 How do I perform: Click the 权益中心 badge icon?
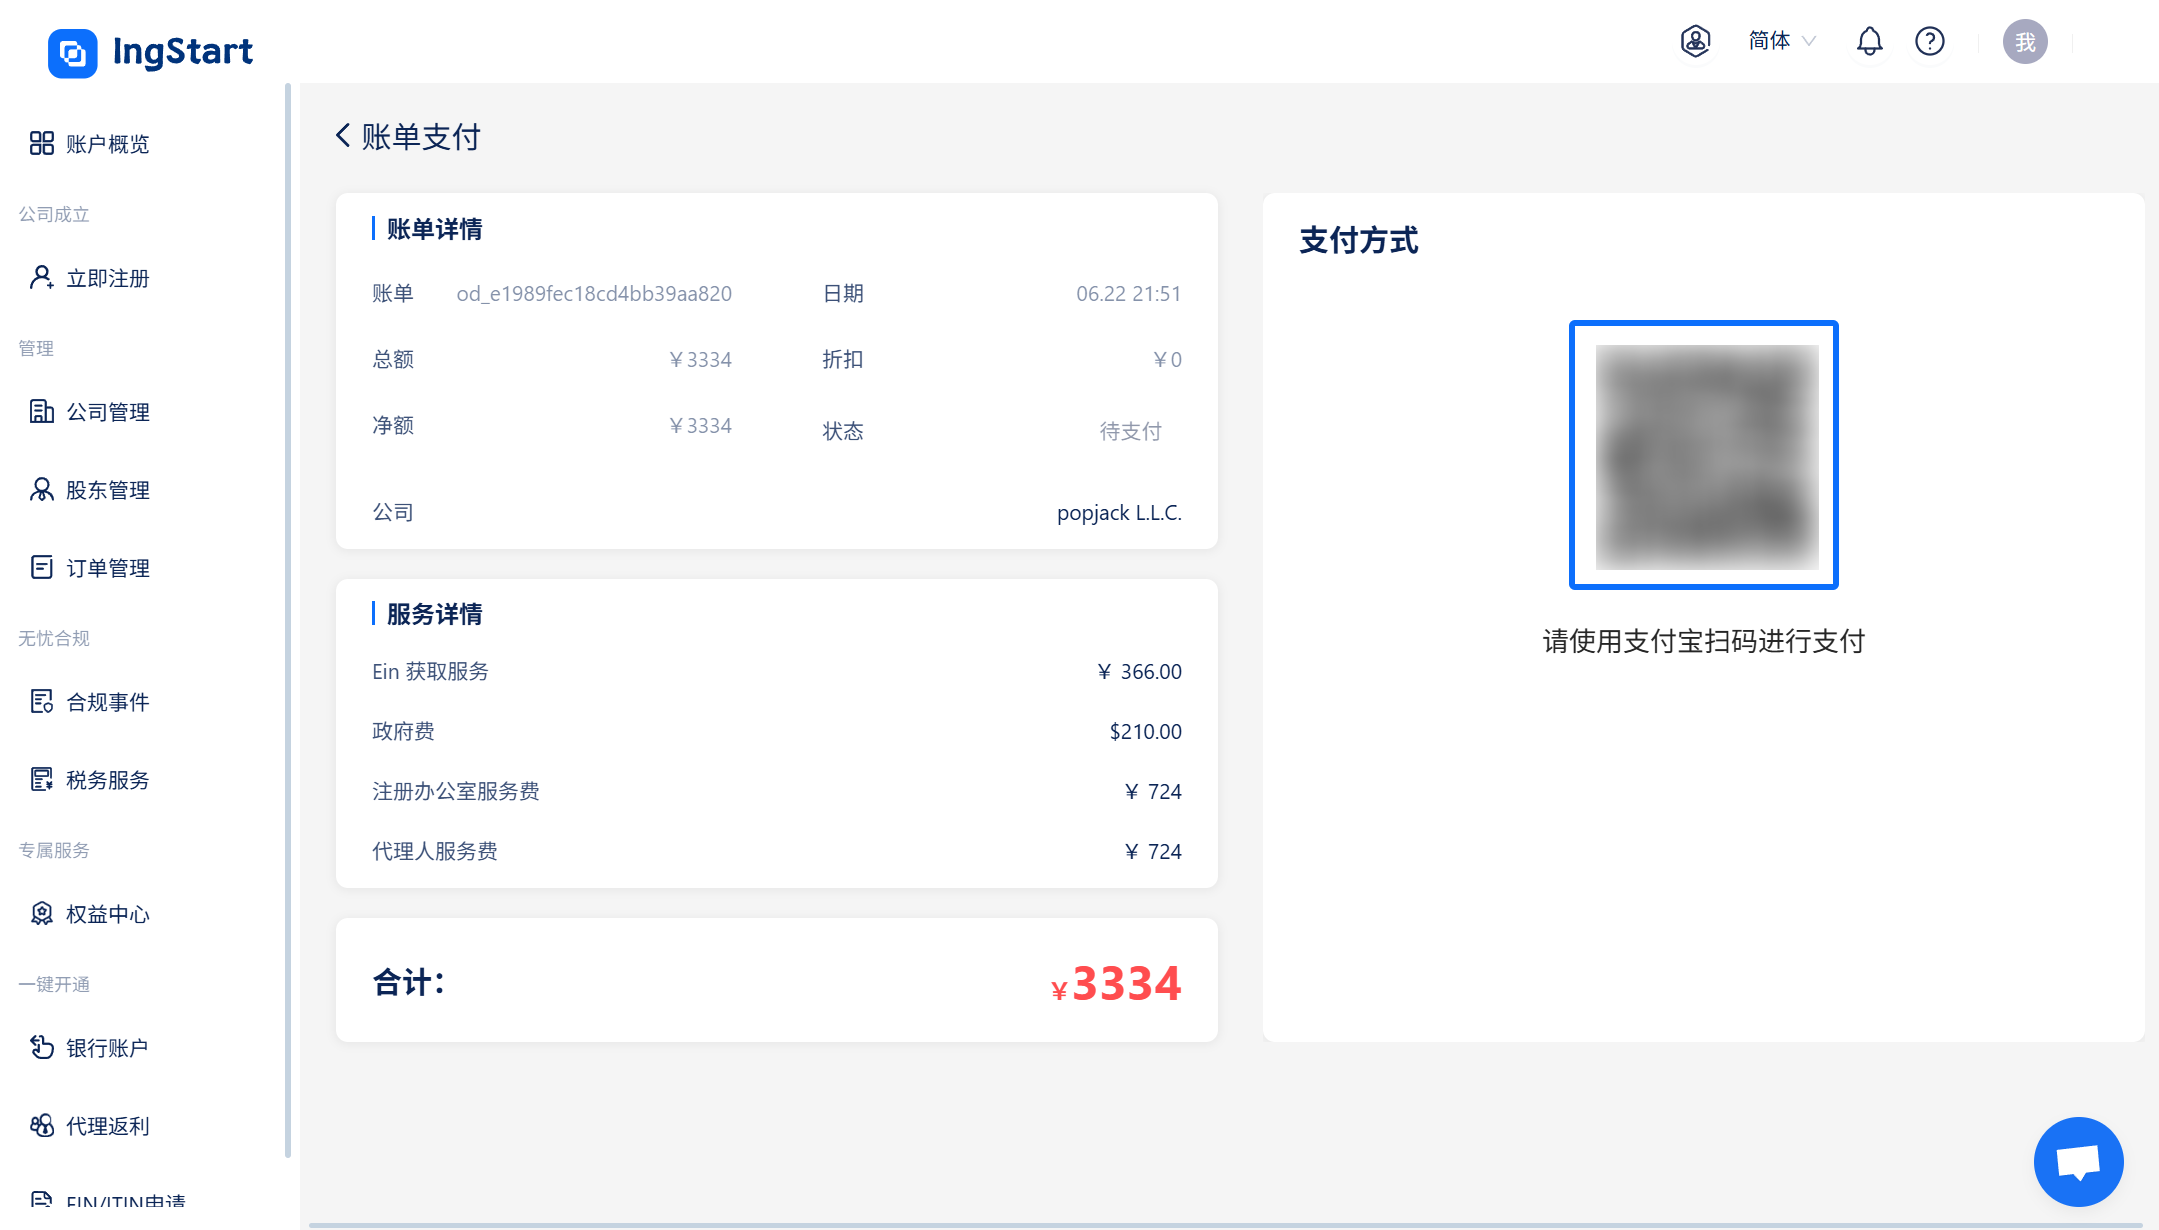(42, 913)
